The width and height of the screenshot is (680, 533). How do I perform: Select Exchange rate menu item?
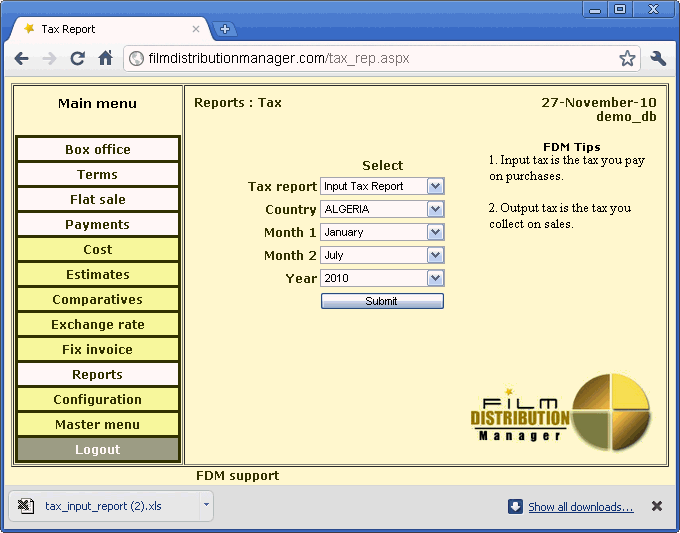(98, 325)
